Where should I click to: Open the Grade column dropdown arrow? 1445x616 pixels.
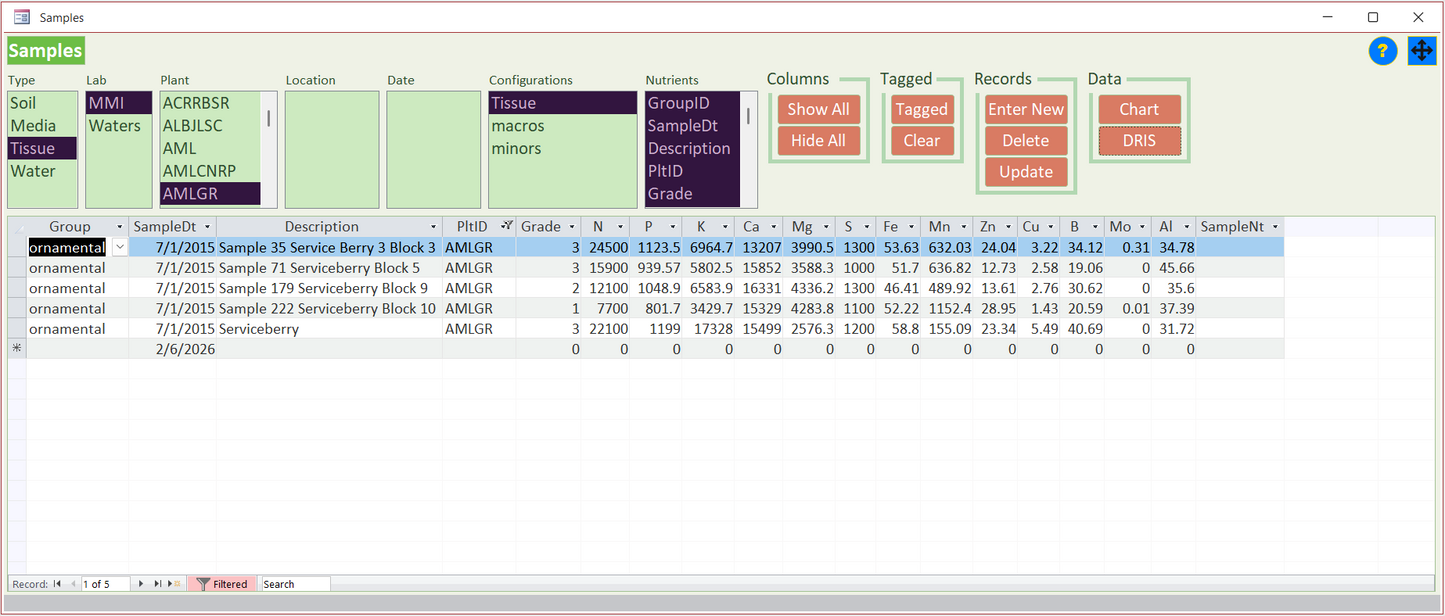571,227
